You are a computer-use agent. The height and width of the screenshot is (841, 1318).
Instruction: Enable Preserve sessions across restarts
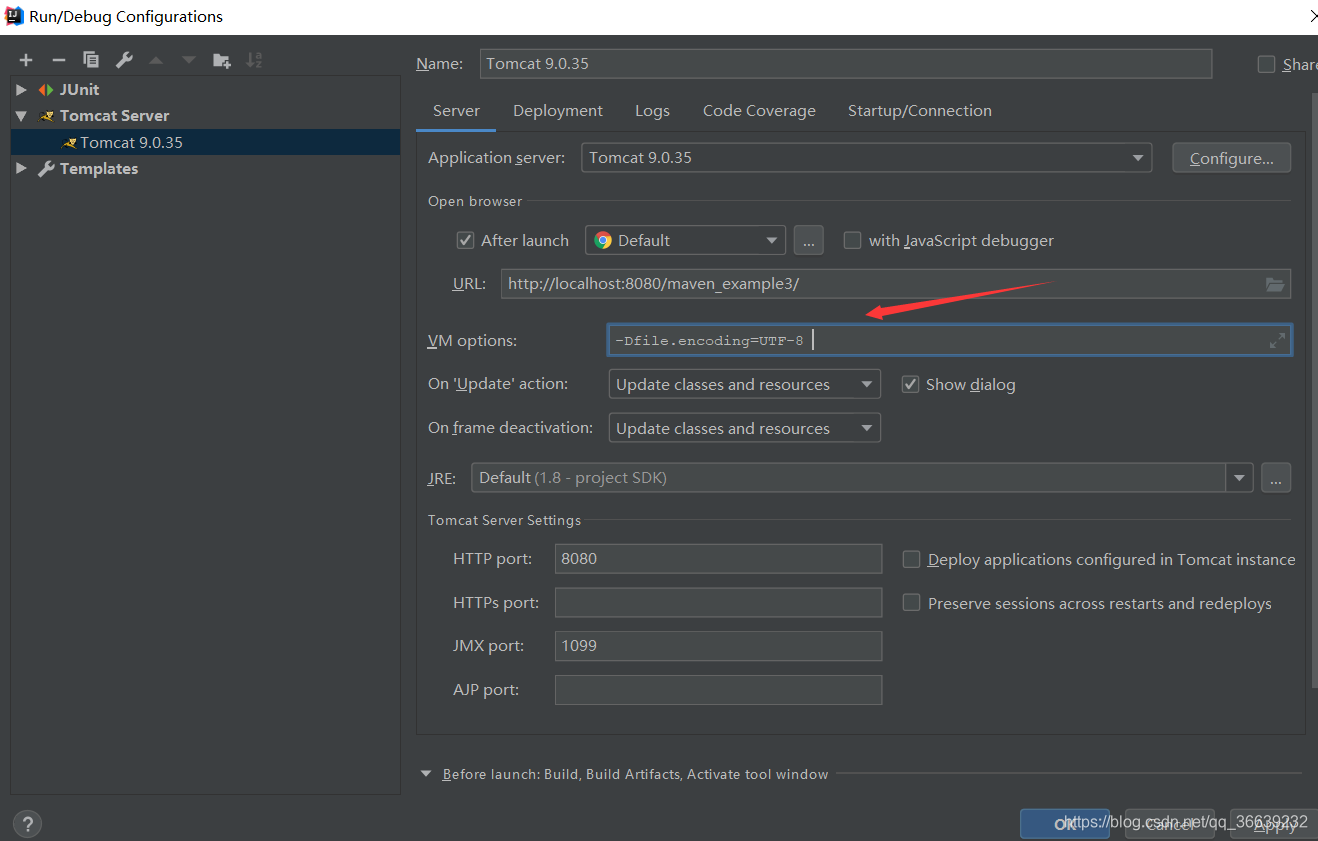(x=911, y=603)
